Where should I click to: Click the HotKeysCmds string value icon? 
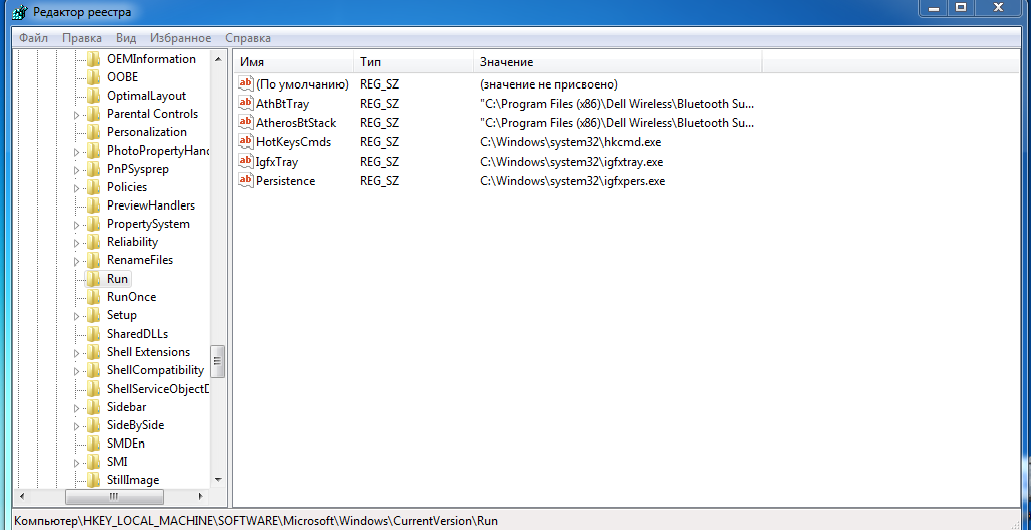point(245,141)
